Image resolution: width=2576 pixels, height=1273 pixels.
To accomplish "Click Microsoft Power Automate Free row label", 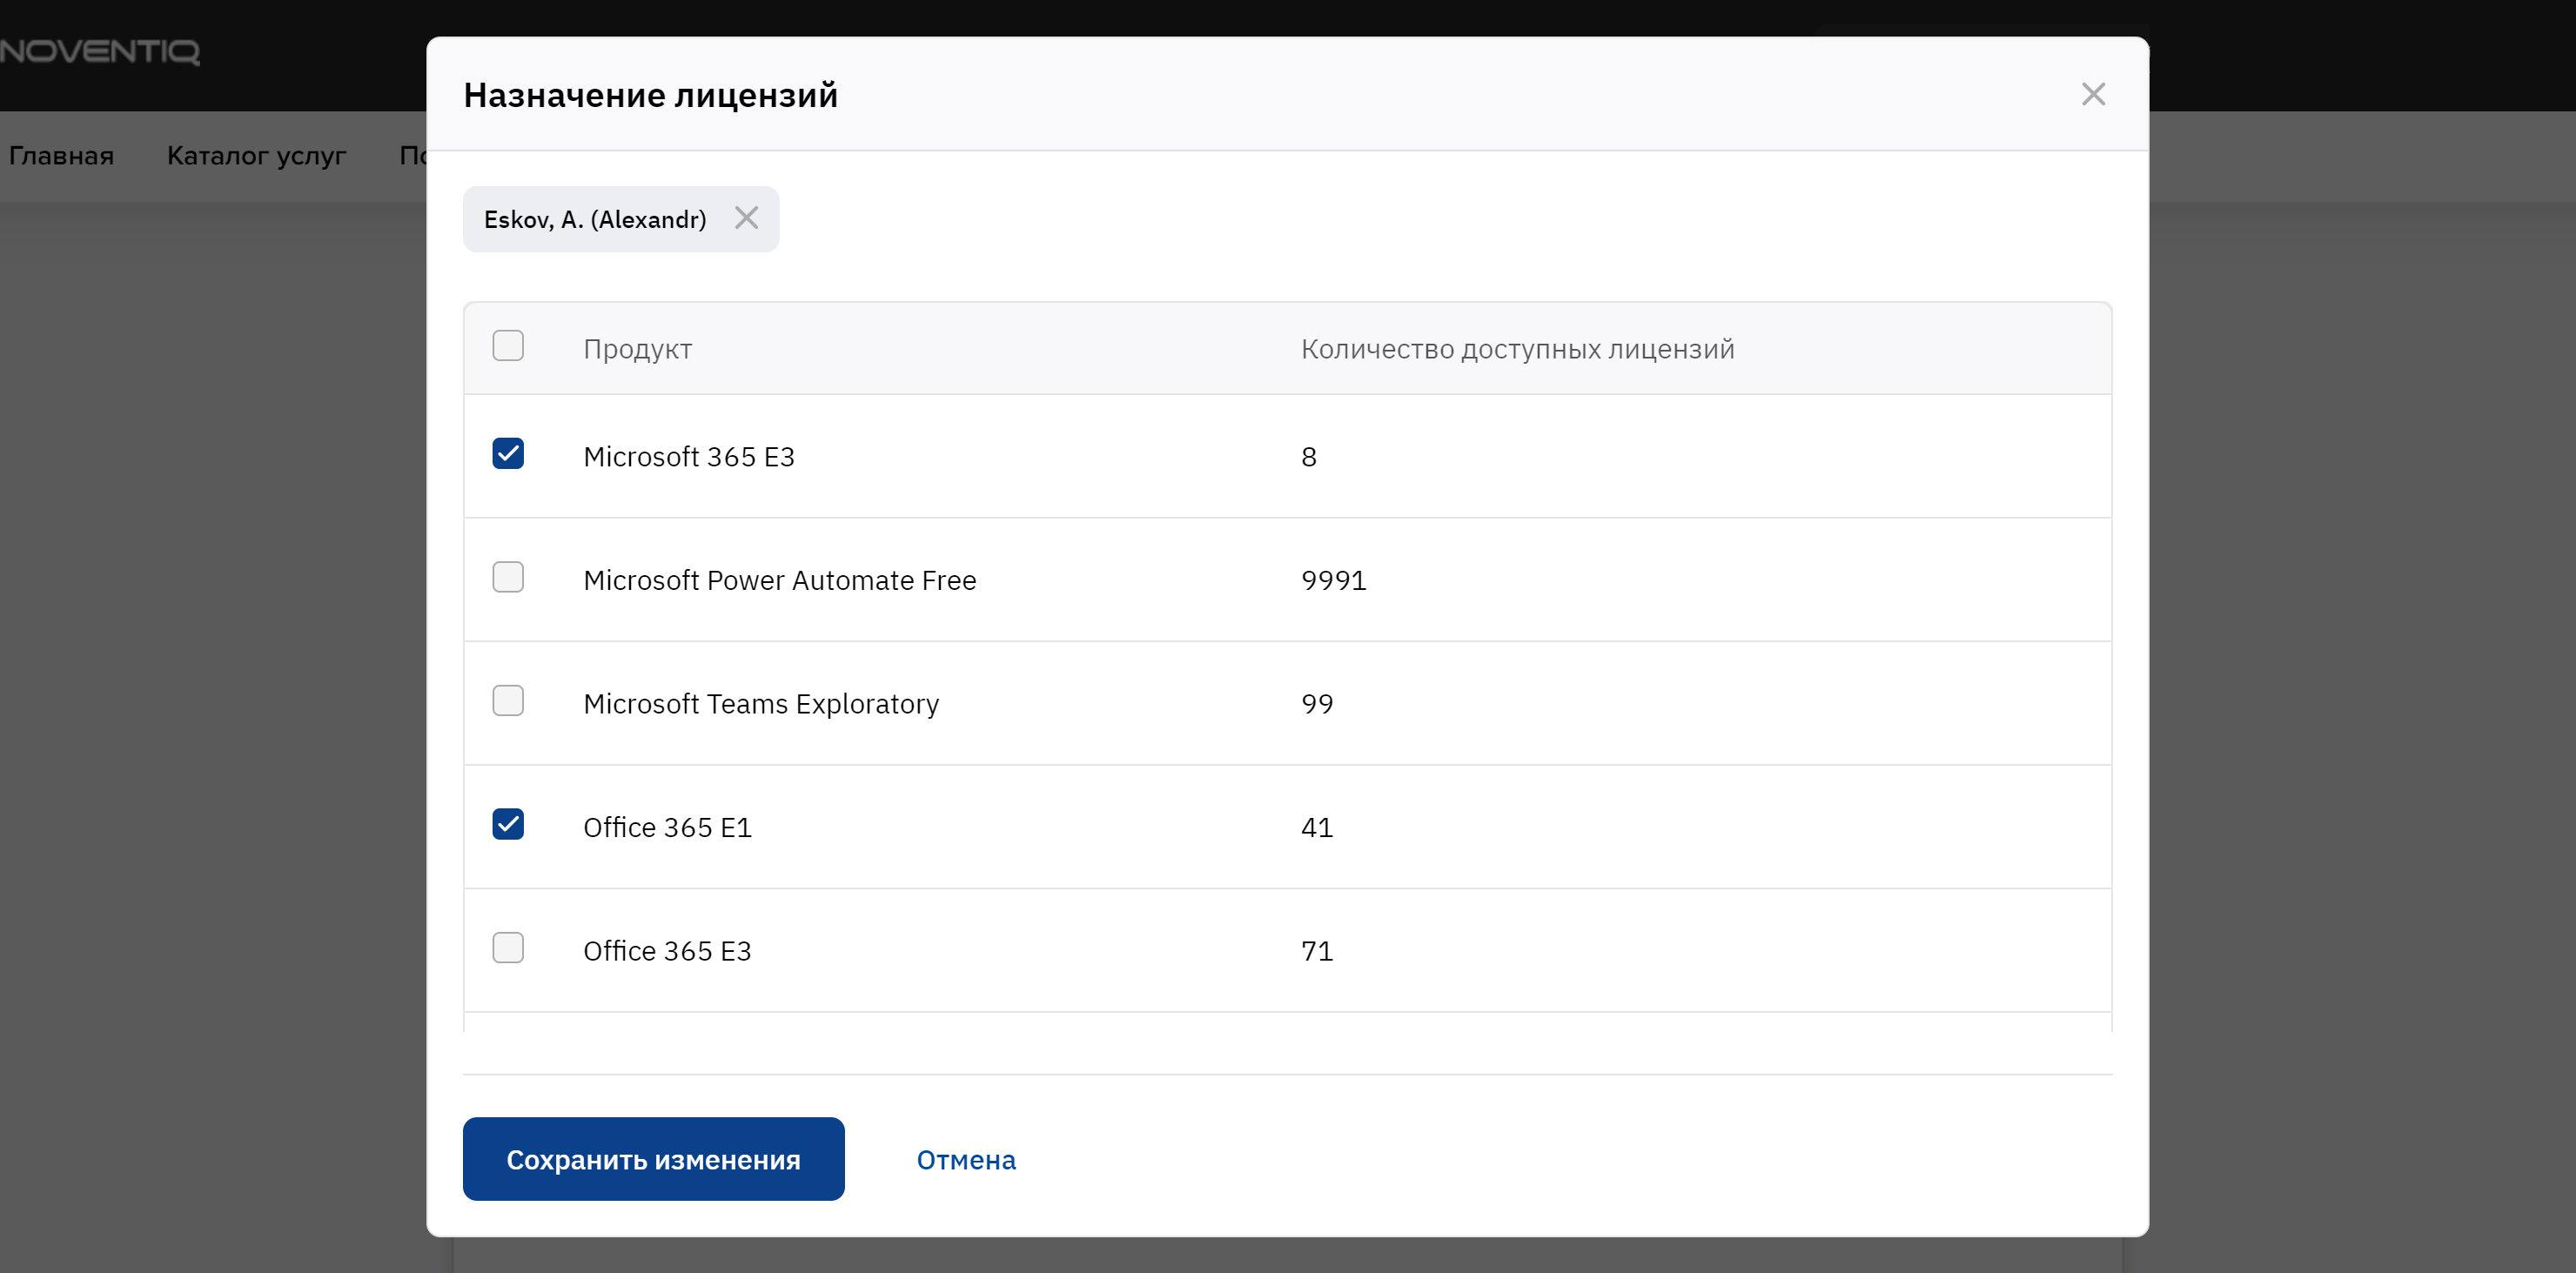I will tap(779, 580).
